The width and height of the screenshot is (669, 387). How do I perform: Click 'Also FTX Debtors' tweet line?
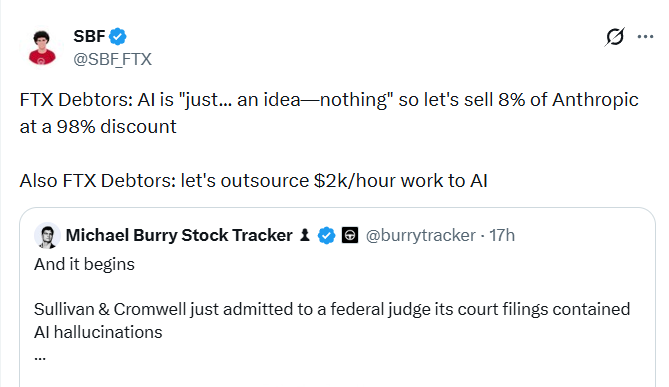coord(253,181)
